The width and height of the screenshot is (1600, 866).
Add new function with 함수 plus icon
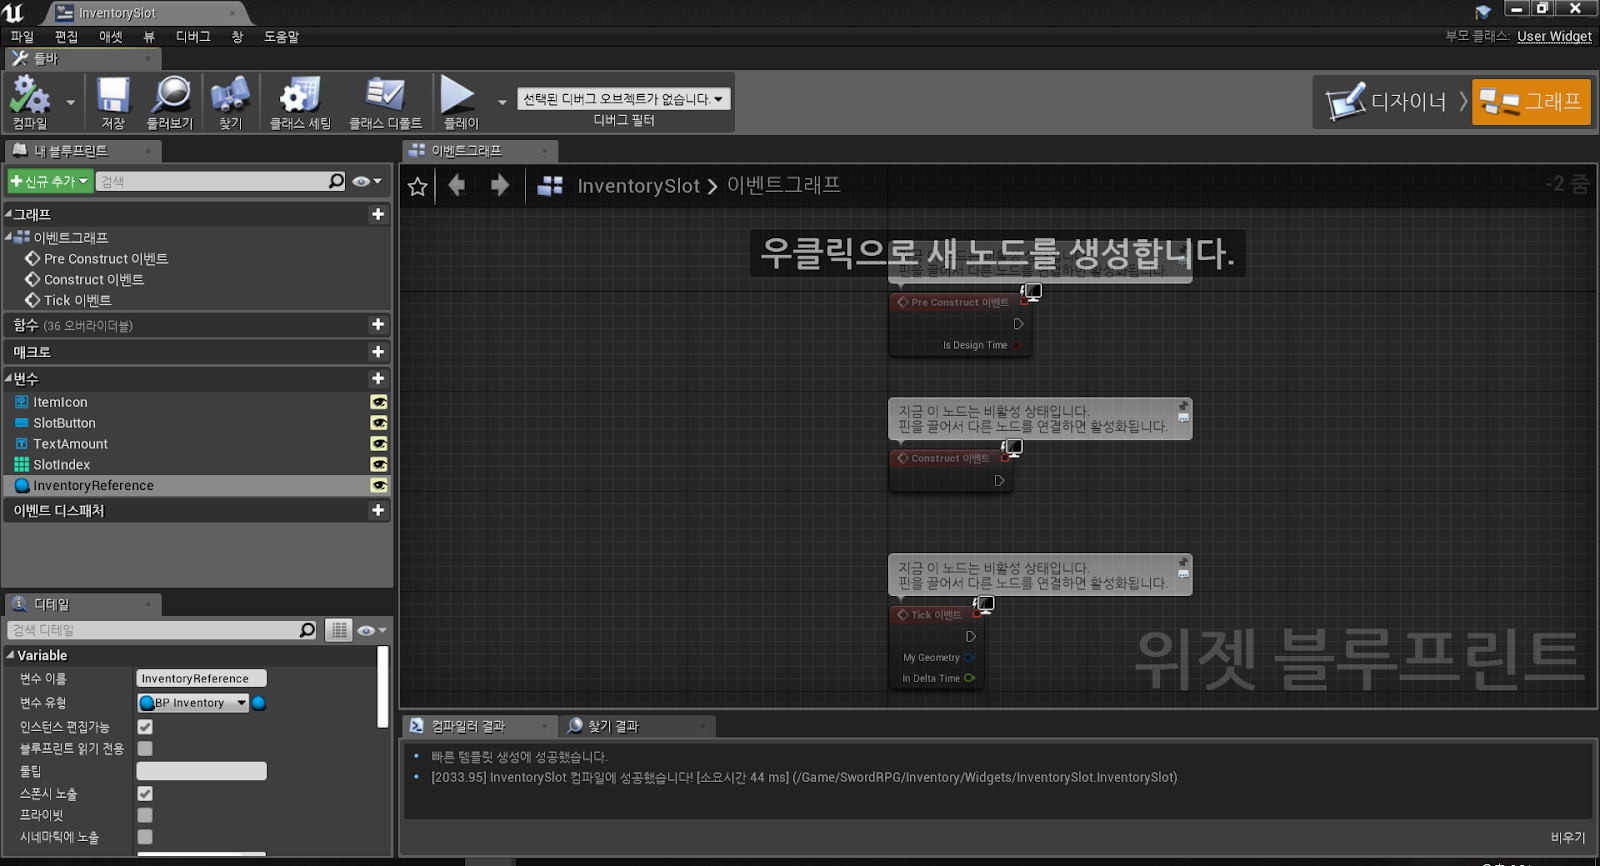pyautogui.click(x=378, y=324)
